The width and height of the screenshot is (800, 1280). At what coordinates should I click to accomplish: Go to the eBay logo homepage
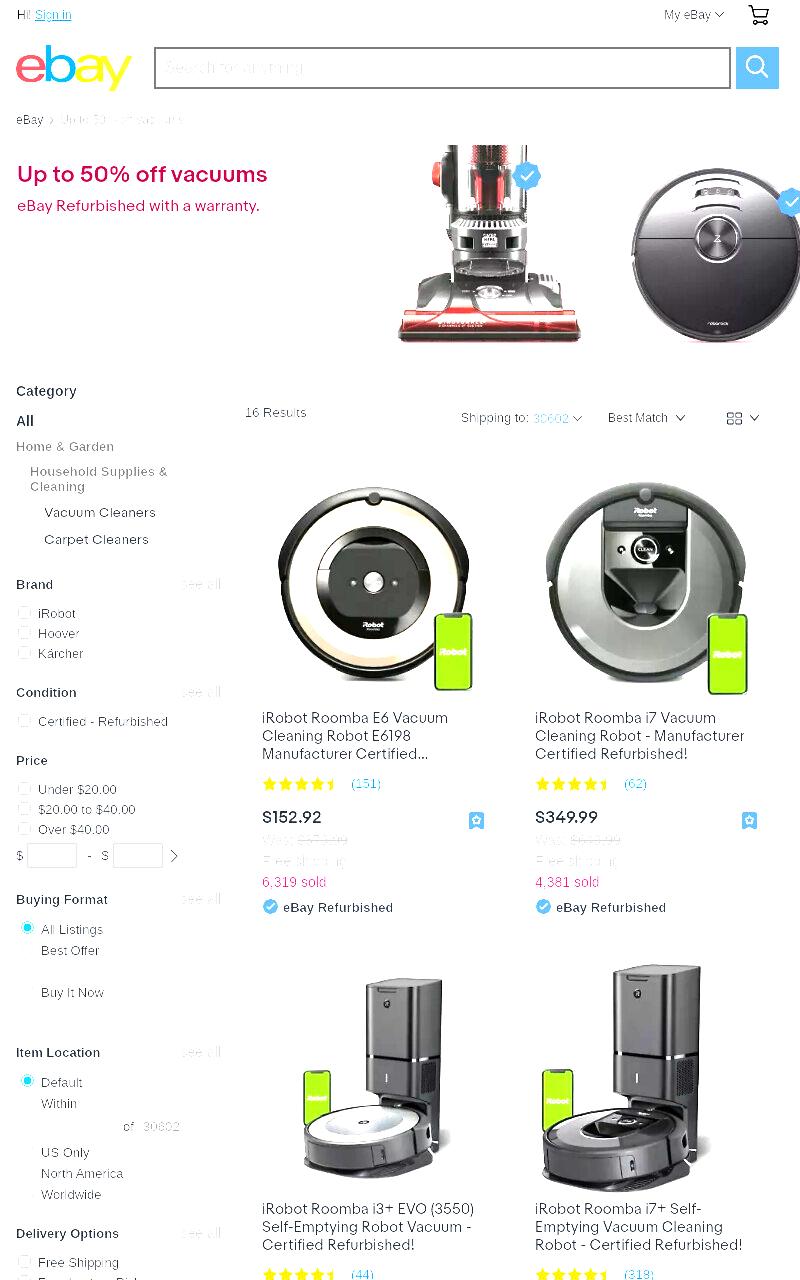(74, 67)
